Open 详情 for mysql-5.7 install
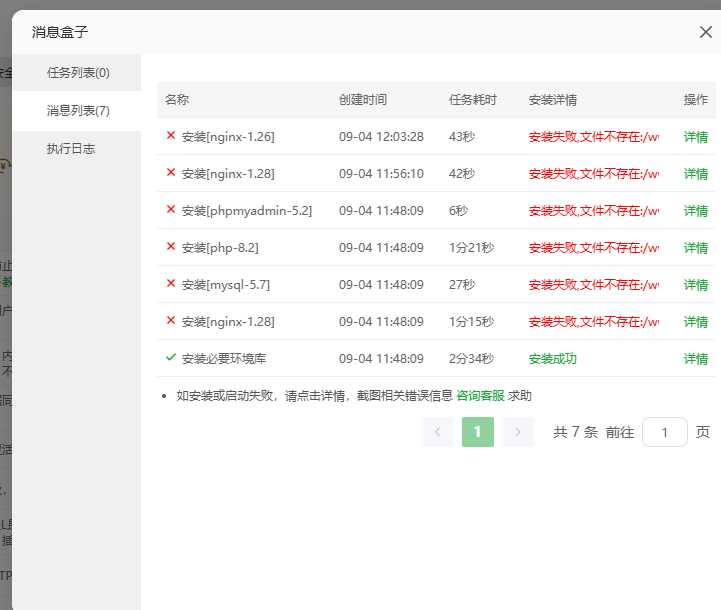Screen dimensions: 721x610 pos(695,285)
